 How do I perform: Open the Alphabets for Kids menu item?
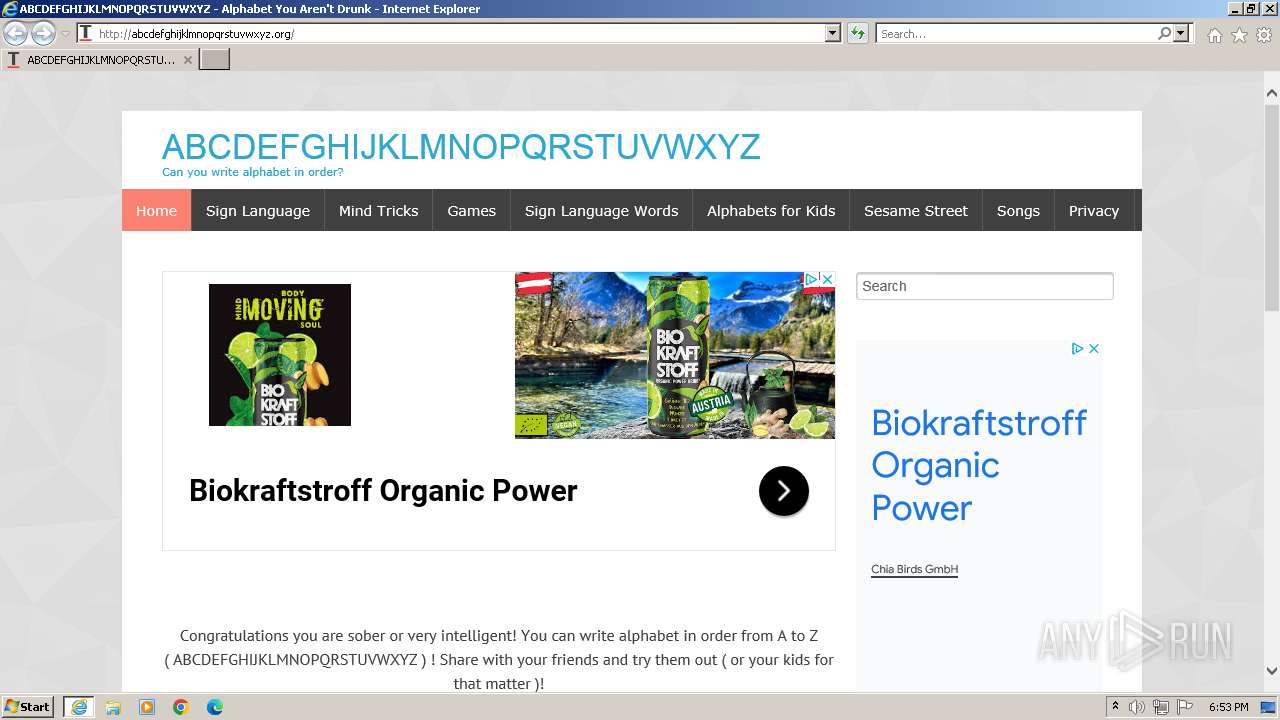click(x=771, y=210)
